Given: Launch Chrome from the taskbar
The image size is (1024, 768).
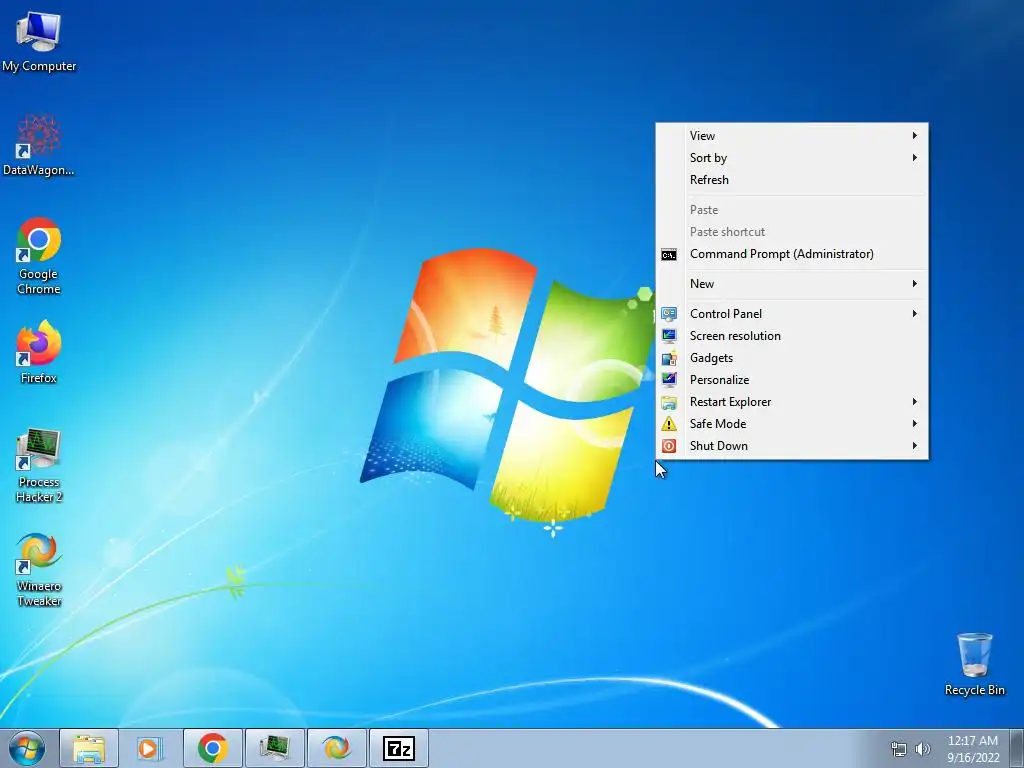Looking at the screenshot, I should click(212, 748).
